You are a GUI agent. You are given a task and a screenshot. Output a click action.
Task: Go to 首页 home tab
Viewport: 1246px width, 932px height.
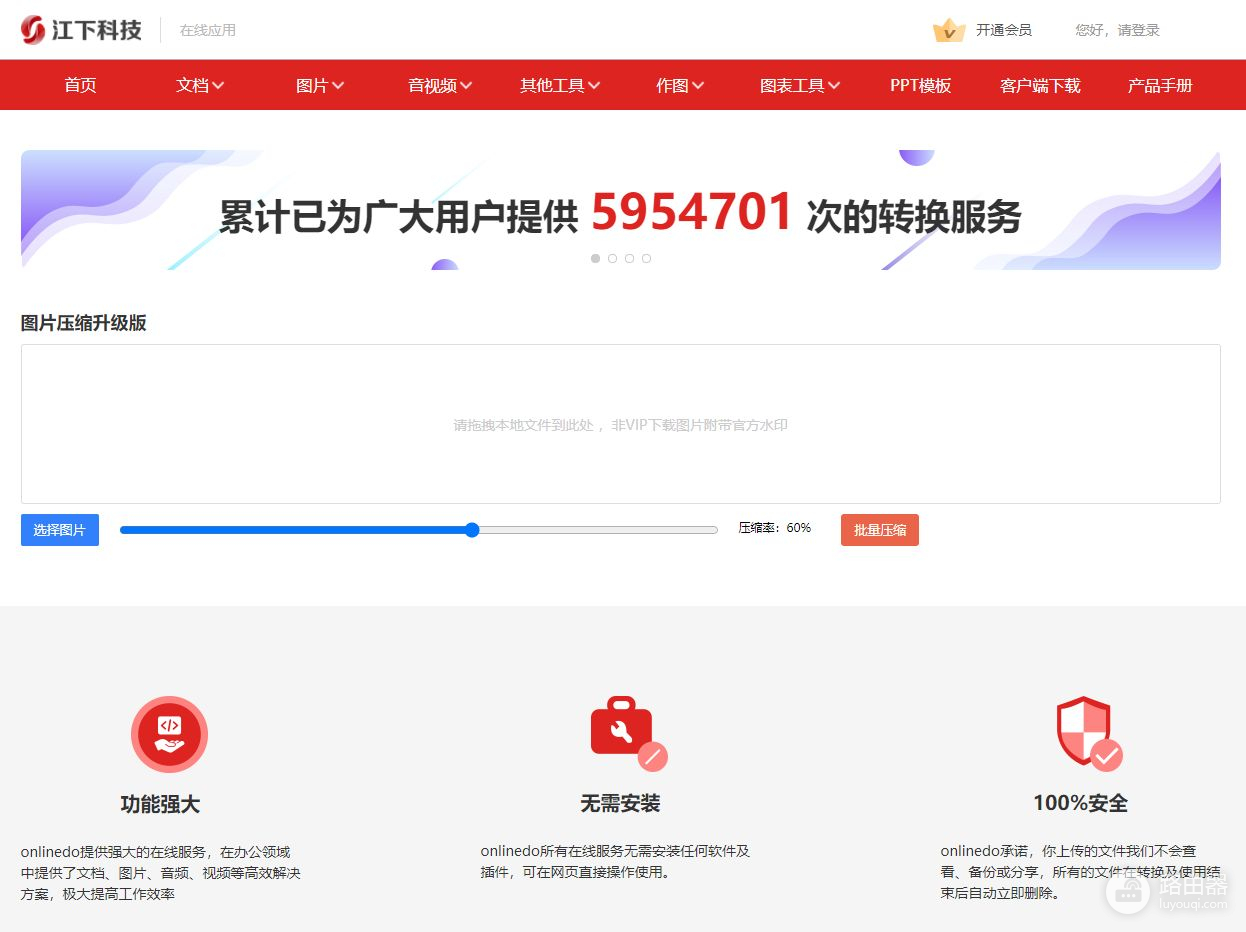click(x=80, y=85)
